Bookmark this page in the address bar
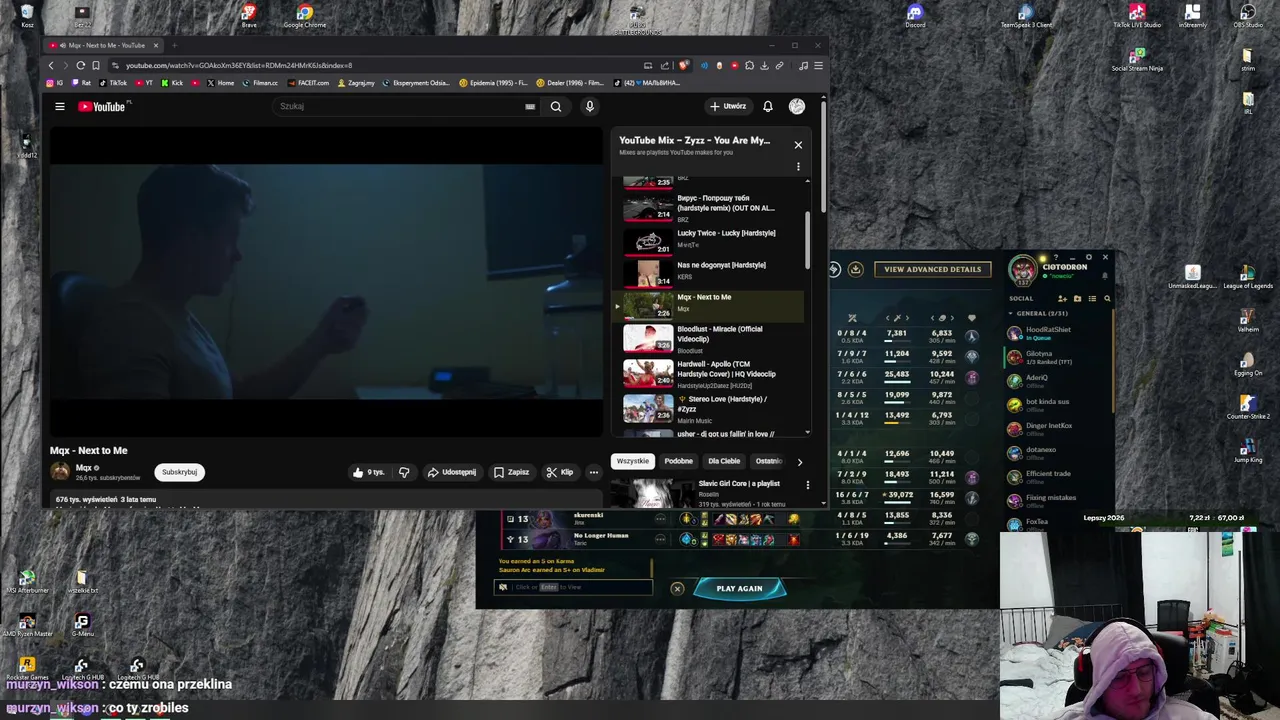Viewport: 1280px width, 720px height. point(96,65)
